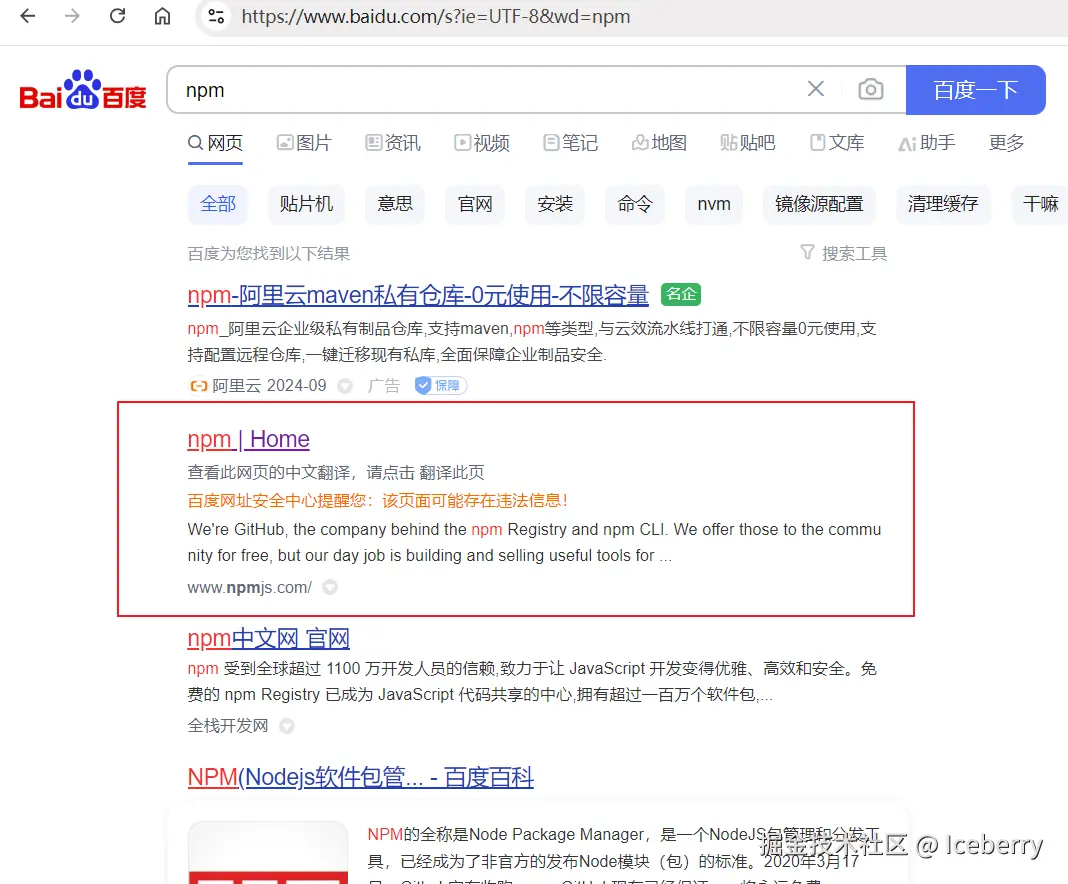Open the npm | Home result
The image size is (1068, 884).
(248, 439)
